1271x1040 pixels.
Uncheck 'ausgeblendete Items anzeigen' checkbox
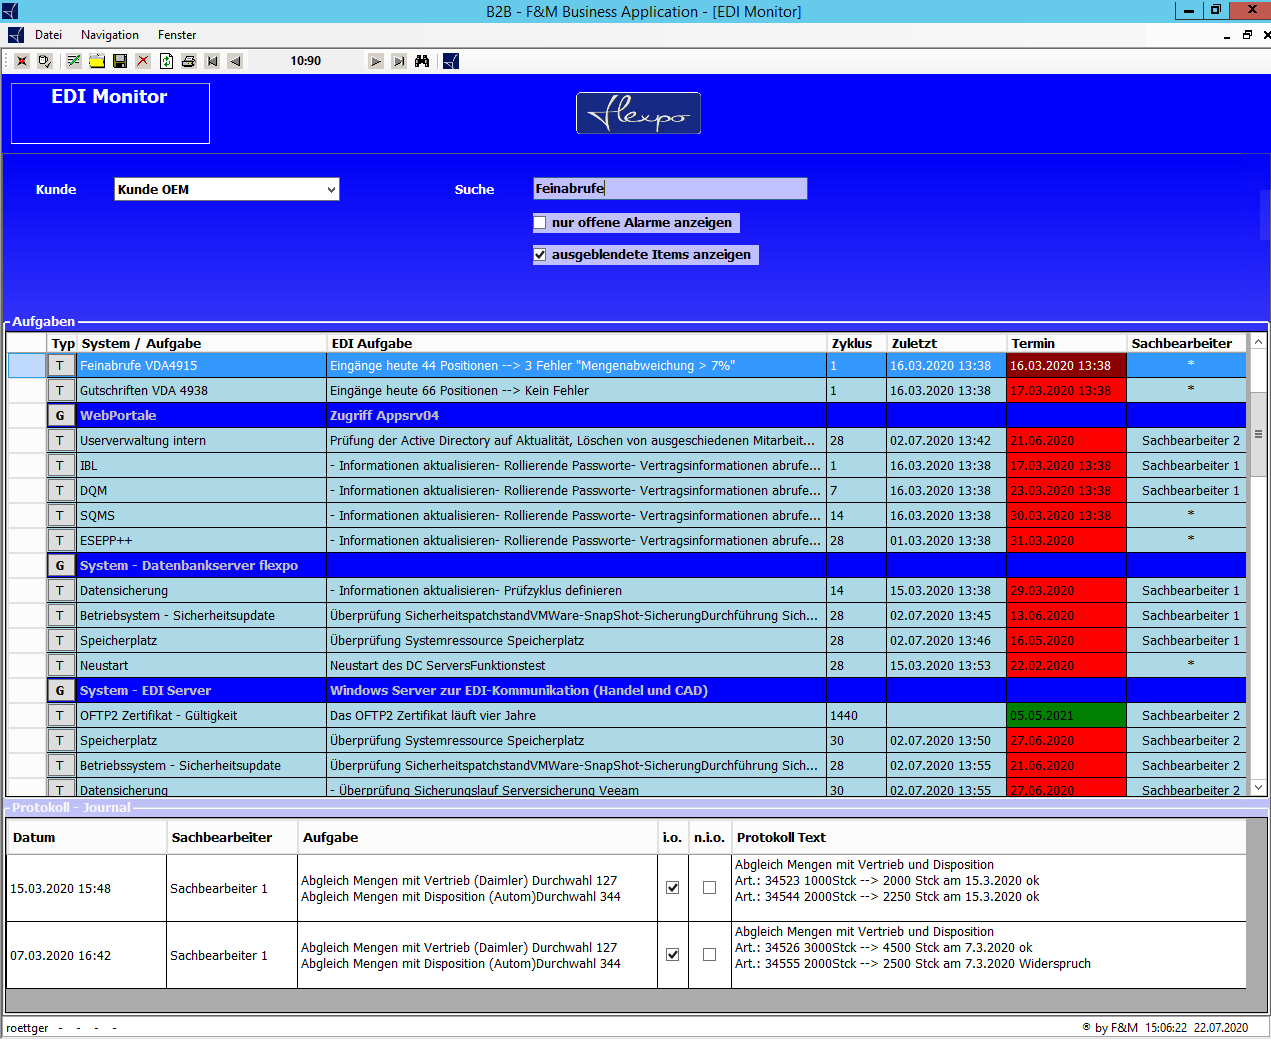tap(540, 255)
